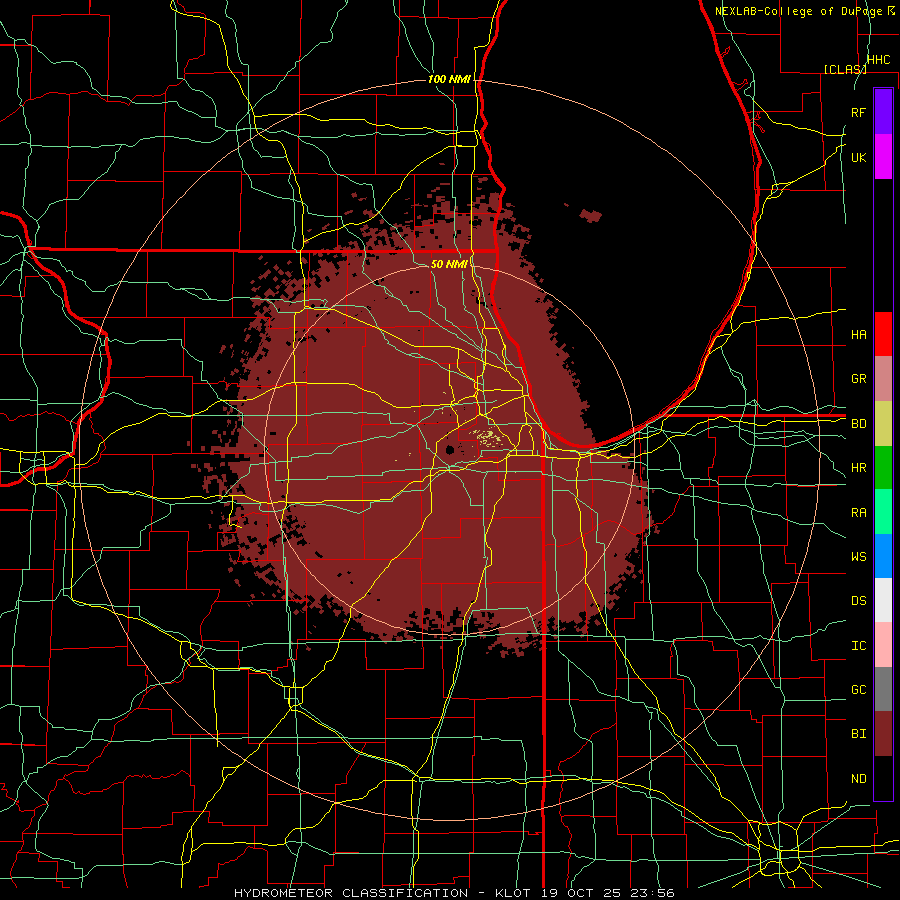Click the RF legend label
Image resolution: width=900 pixels, height=900 pixels.
pos(858,112)
